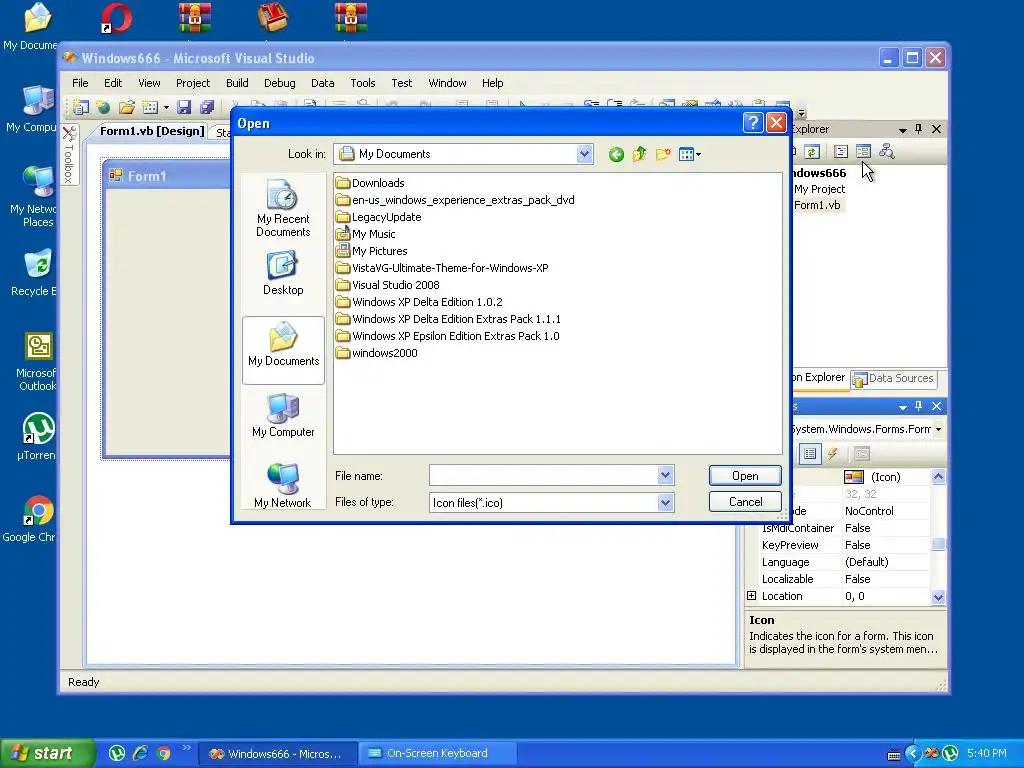Click the Properties view icon in Properties panel

click(810, 453)
